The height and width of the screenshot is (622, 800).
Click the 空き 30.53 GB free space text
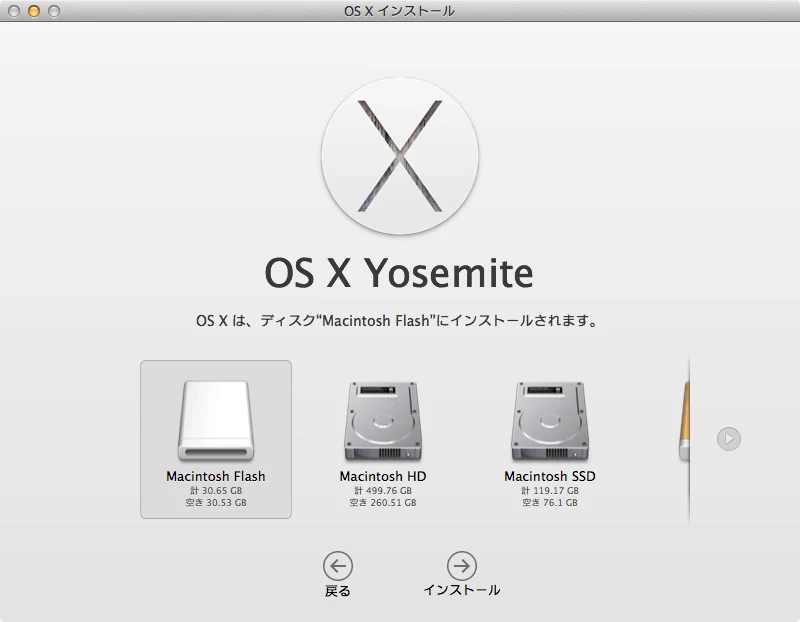point(216,503)
